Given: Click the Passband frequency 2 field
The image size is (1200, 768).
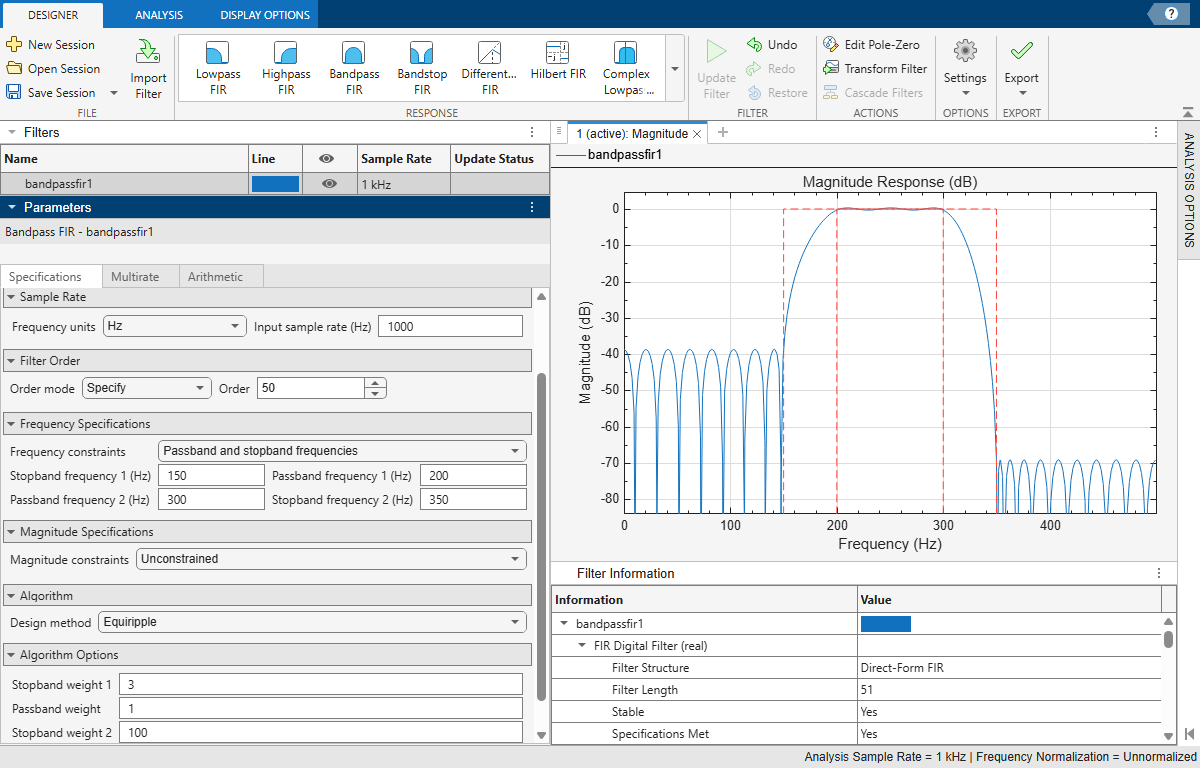Looking at the screenshot, I should [x=211, y=500].
